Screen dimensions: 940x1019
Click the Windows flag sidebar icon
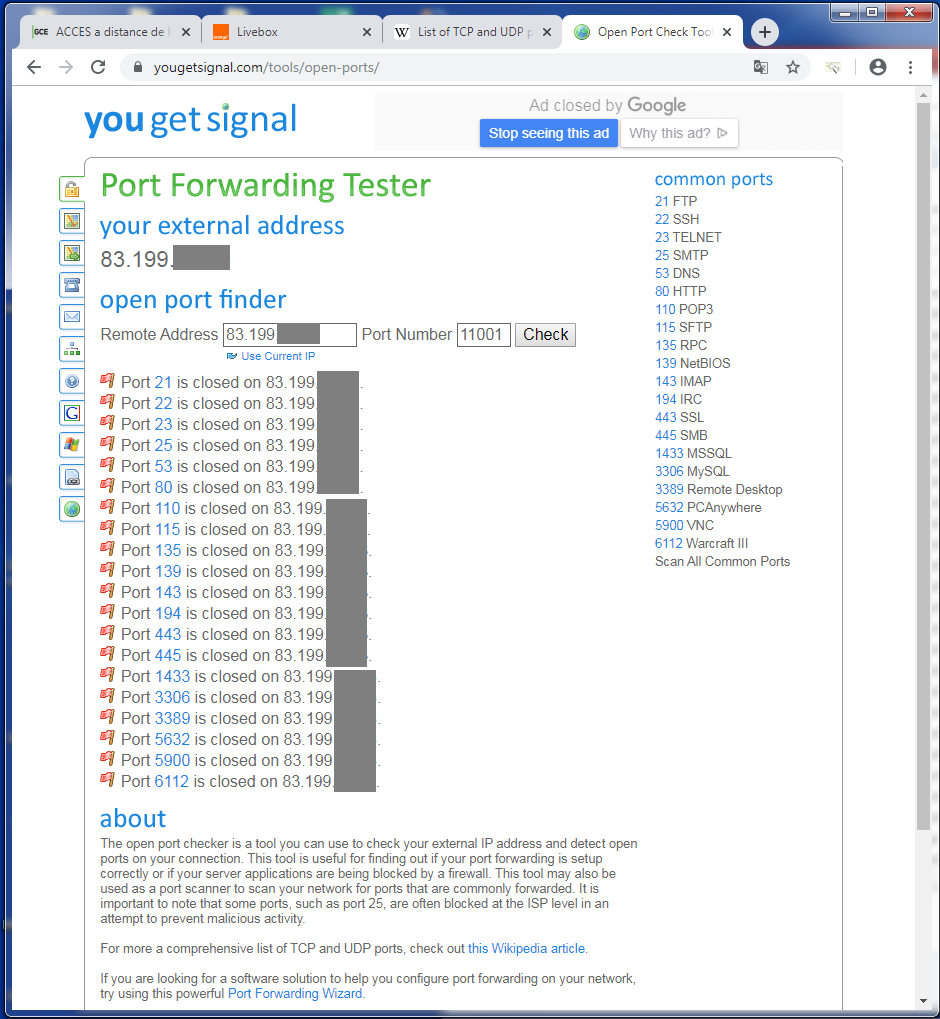72,445
